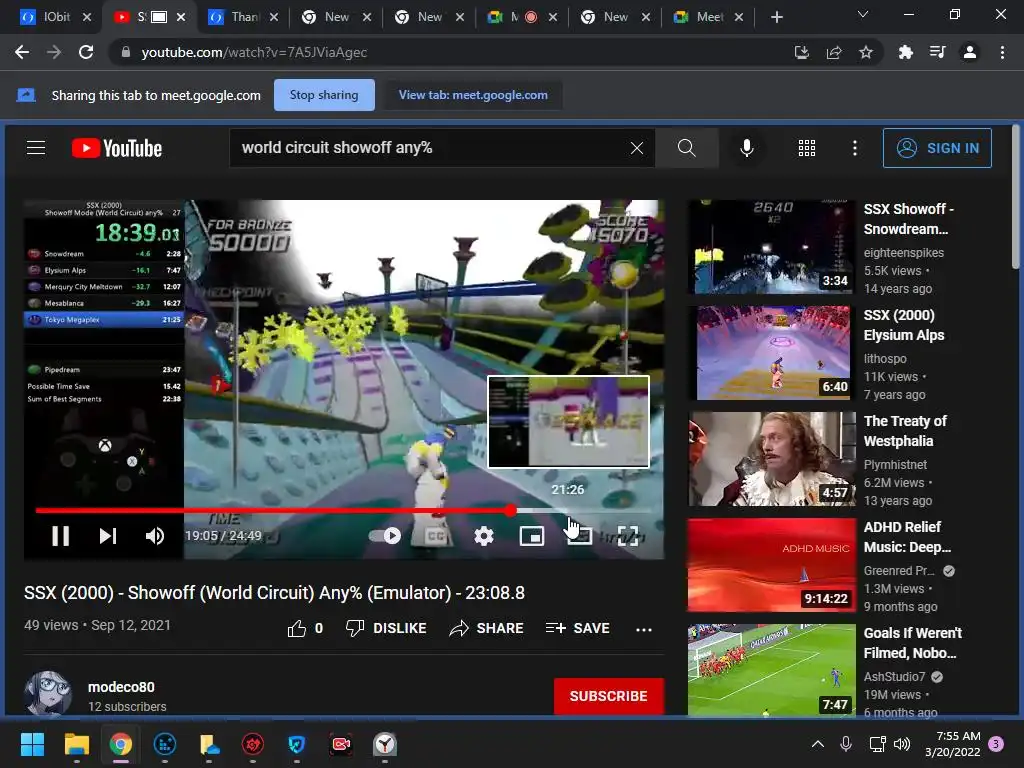This screenshot has height=768, width=1024.
Task: Click install app icon in address bar
Action: [x=802, y=52]
